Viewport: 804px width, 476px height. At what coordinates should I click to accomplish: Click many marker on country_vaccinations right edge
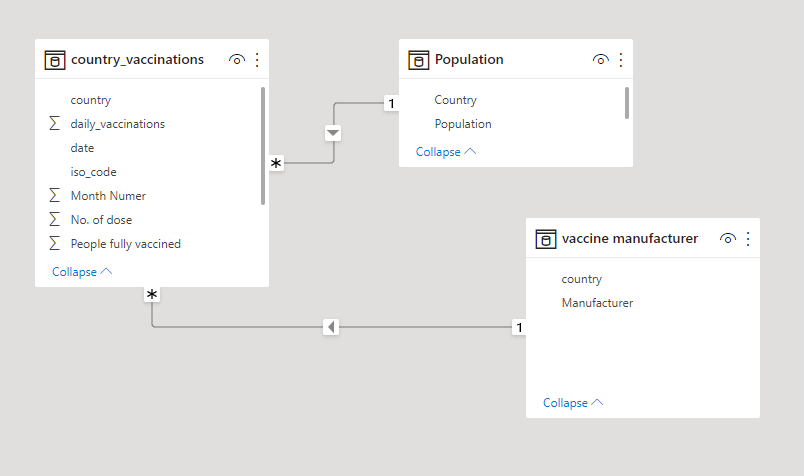(x=276, y=164)
